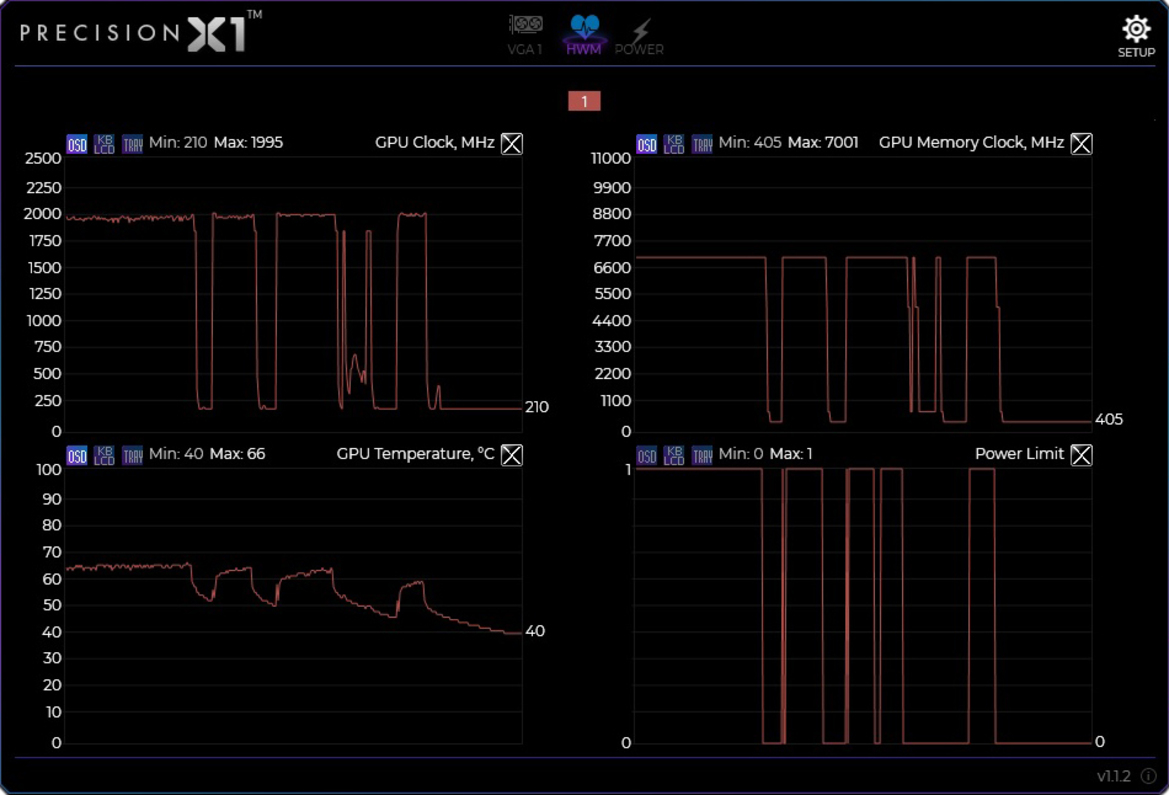Open SETUP gear settings
This screenshot has height=795, width=1169.
(x=1135, y=36)
